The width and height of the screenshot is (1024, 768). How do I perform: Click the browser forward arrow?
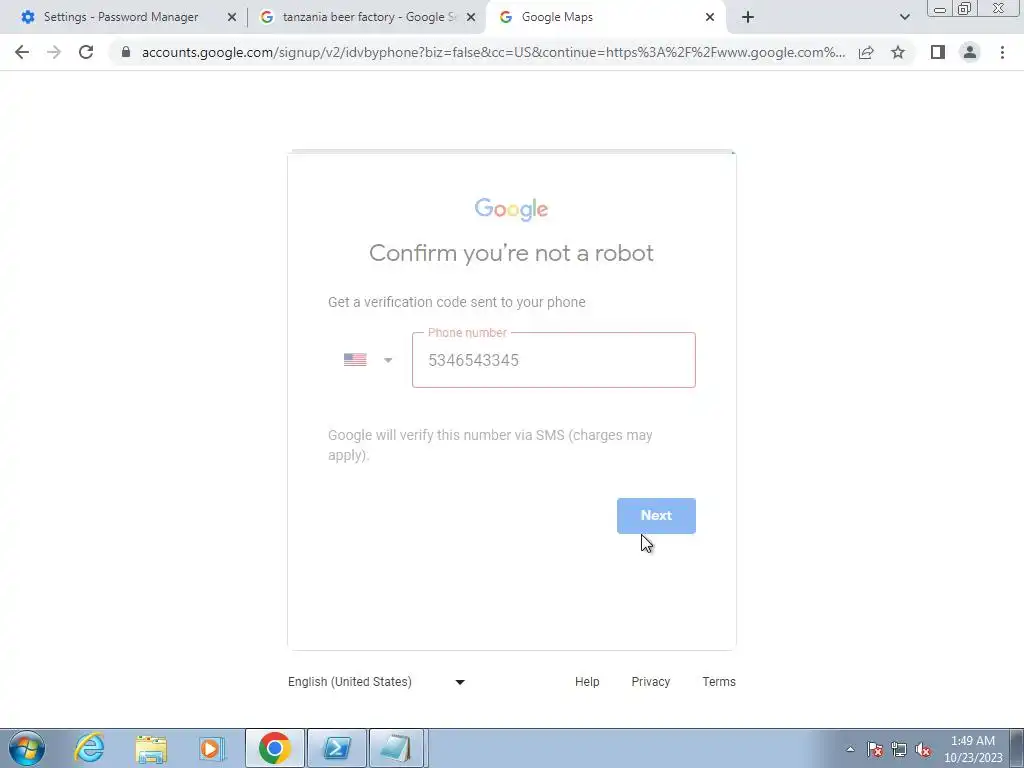click(x=54, y=52)
